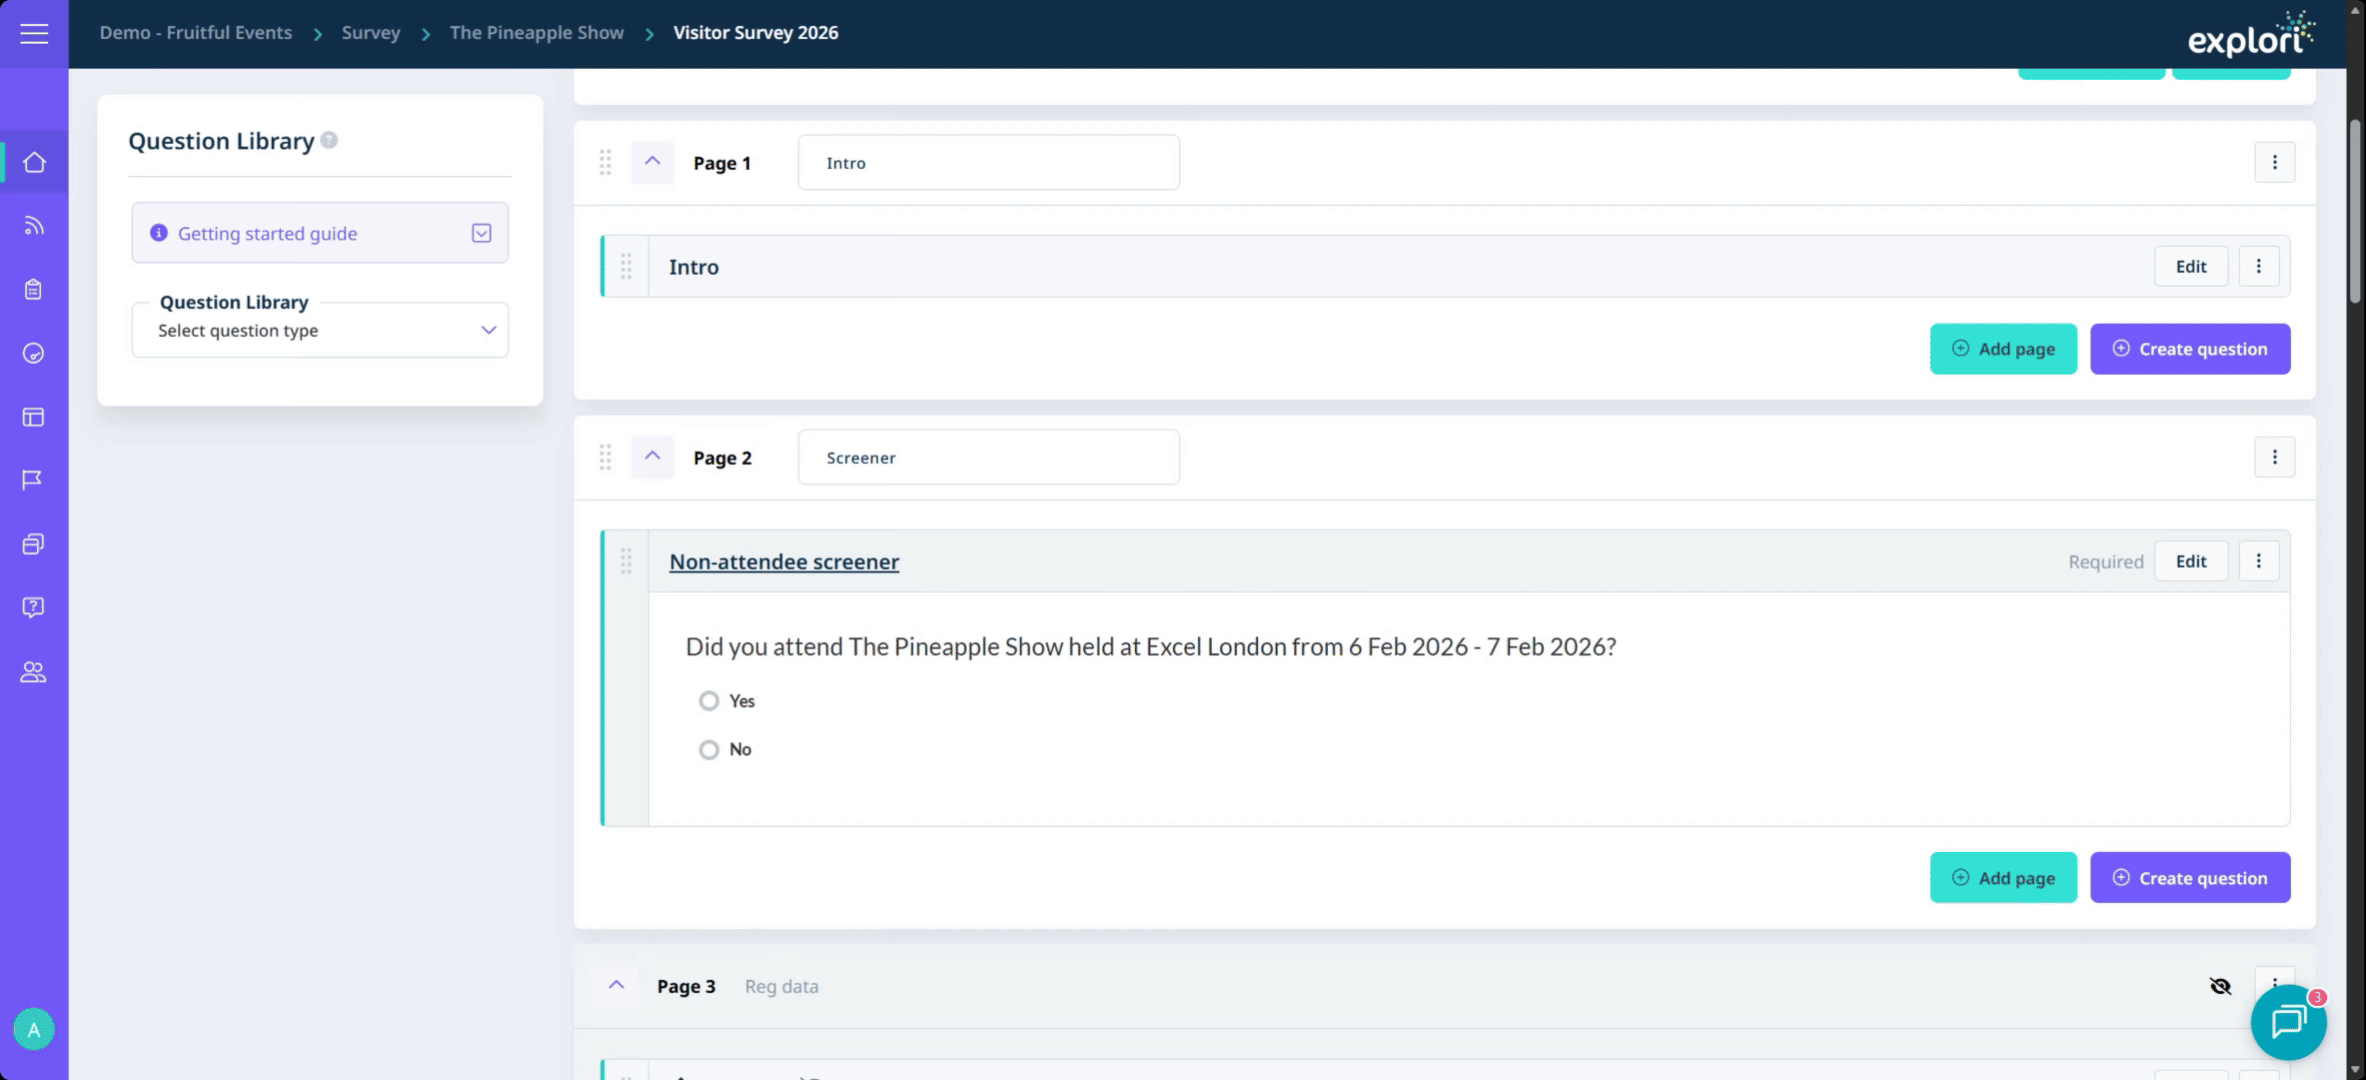This screenshot has height=1080, width=2366.
Task: Select the Yes radio option
Action: (x=709, y=701)
